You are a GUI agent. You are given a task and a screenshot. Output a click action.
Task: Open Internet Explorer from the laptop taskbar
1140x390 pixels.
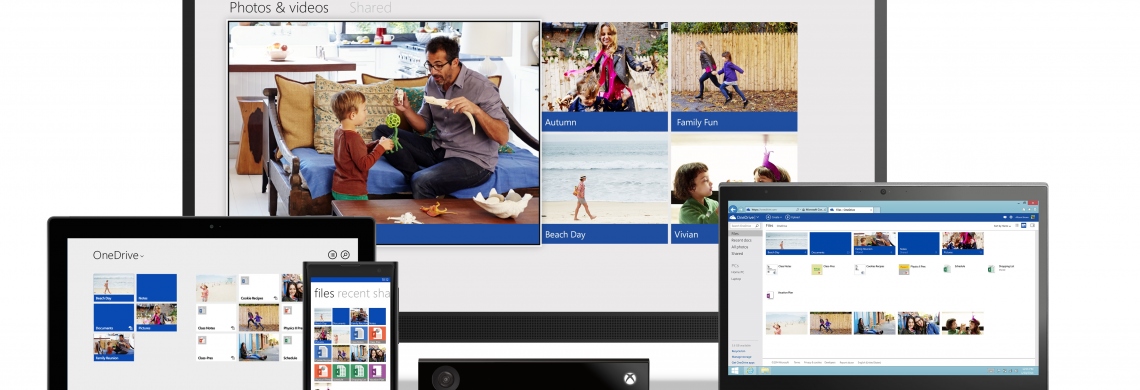(x=750, y=370)
